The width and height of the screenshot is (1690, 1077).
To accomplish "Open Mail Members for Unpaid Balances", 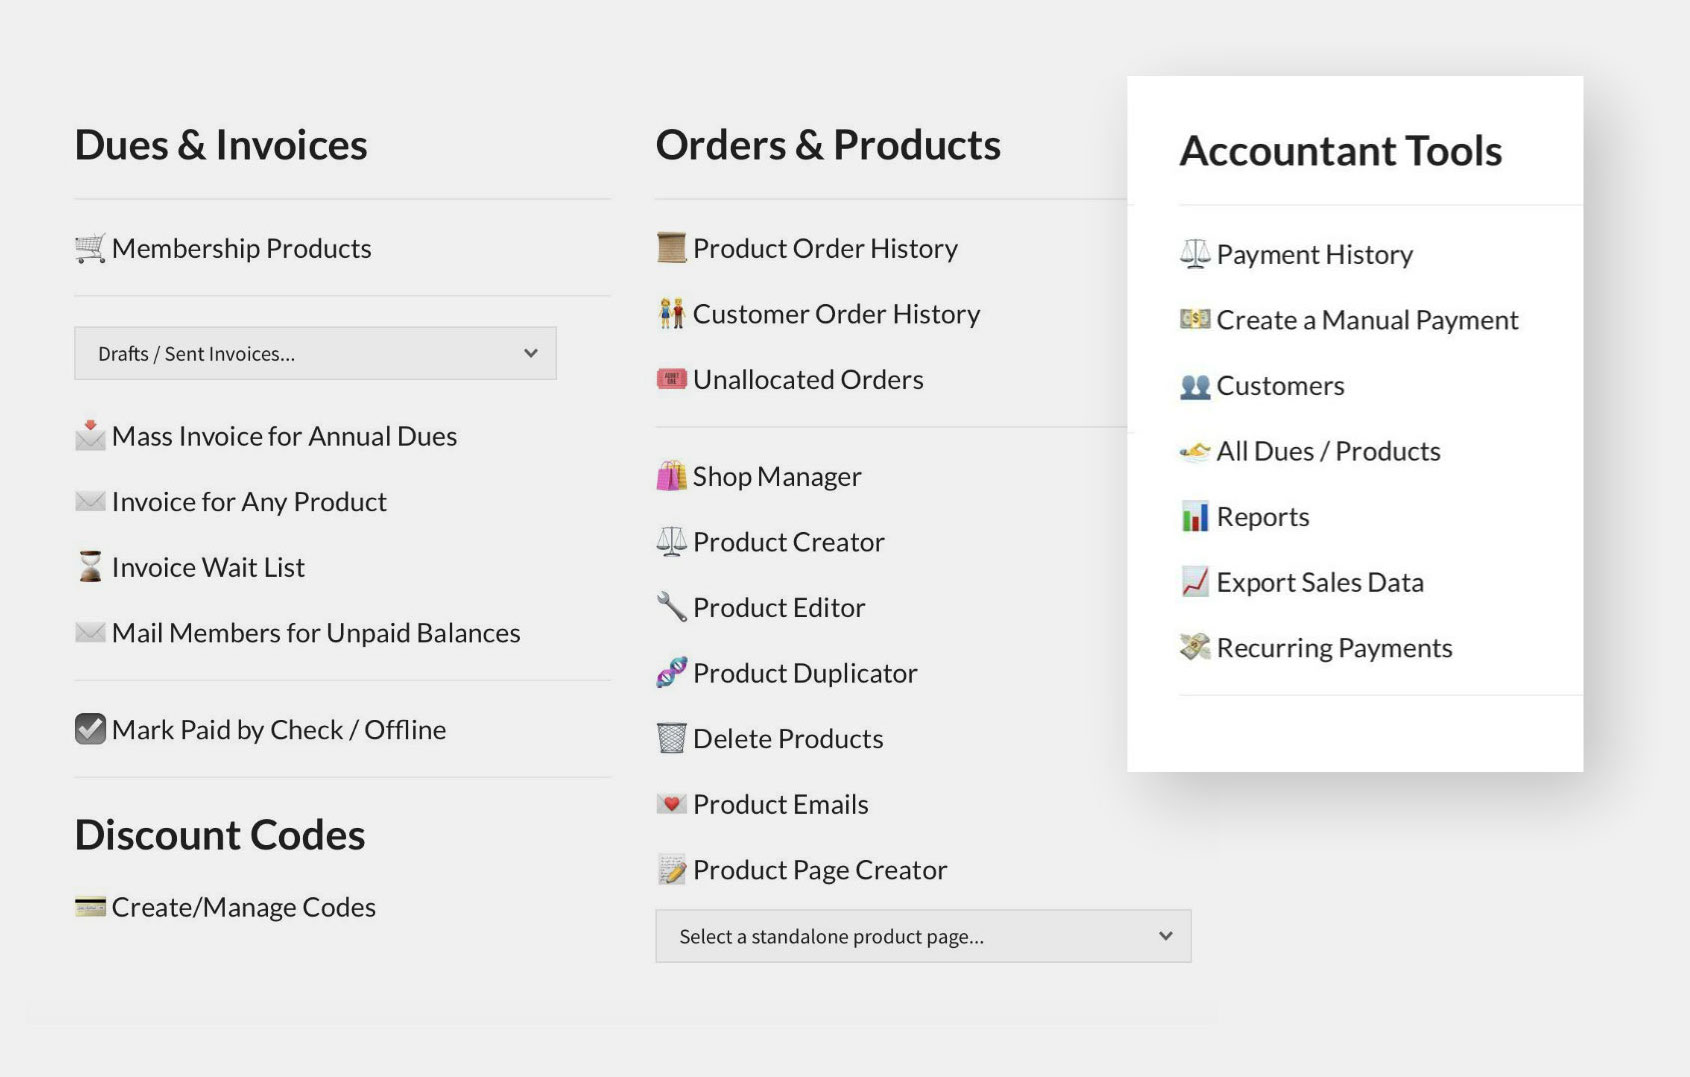I will click(316, 633).
